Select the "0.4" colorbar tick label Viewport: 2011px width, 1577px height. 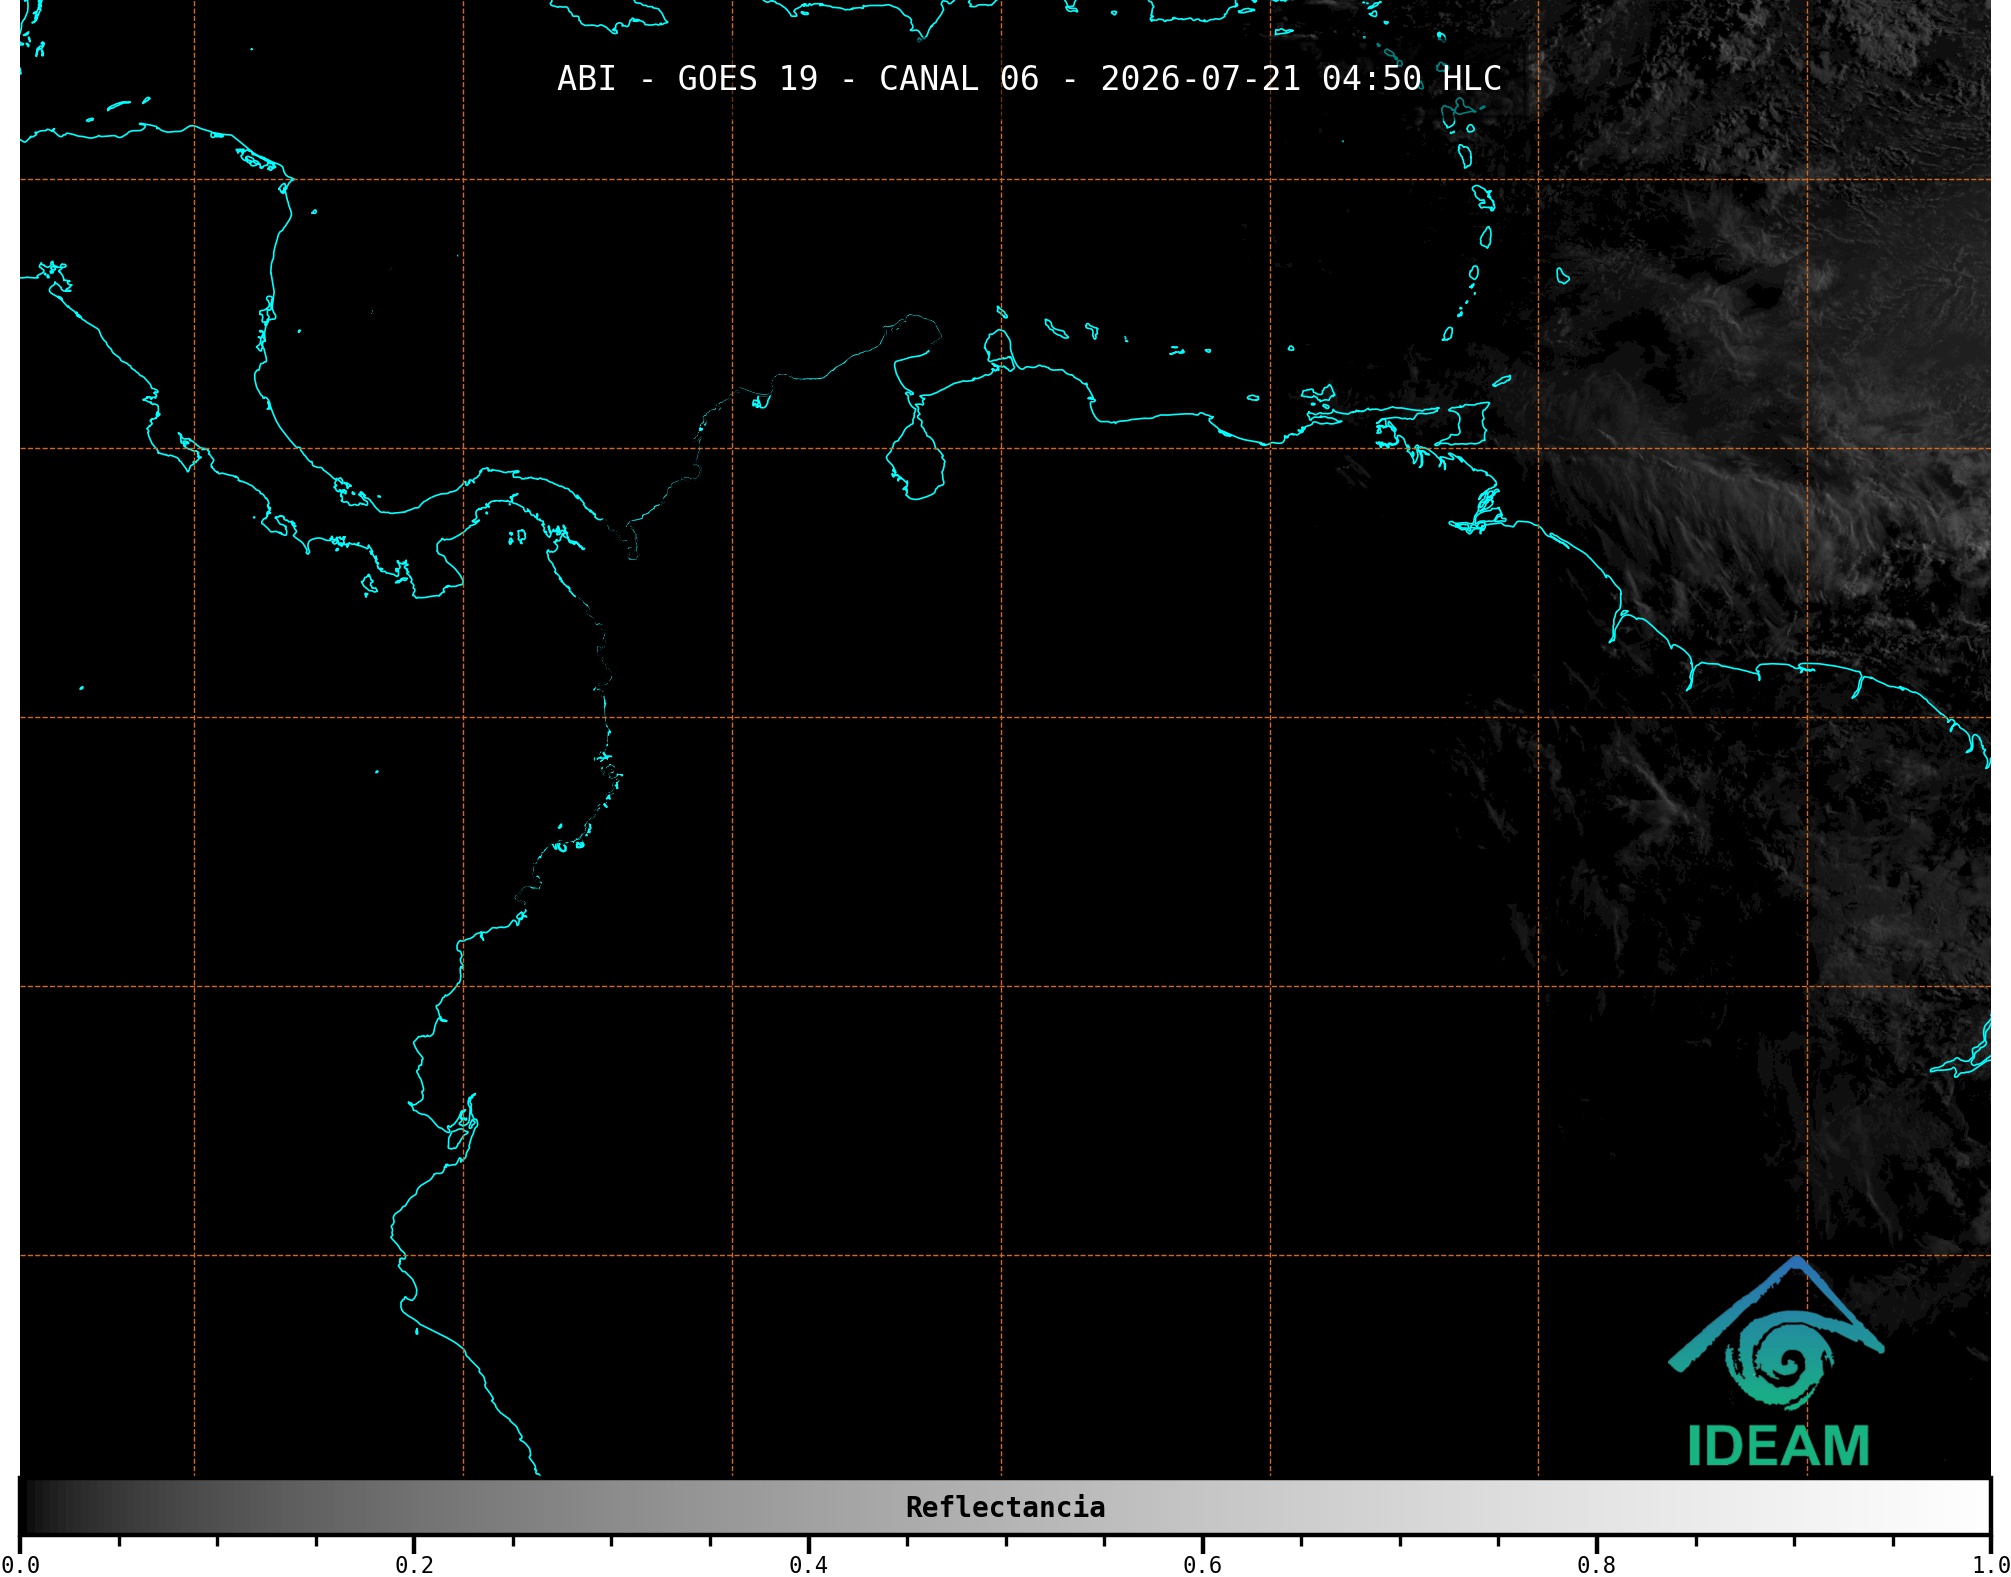(x=808, y=1565)
